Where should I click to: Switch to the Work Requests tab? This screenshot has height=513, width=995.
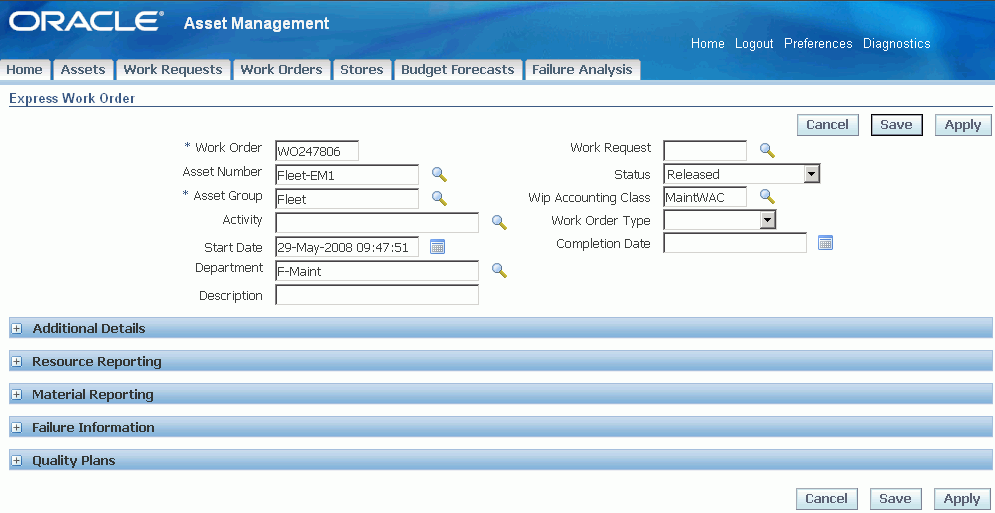[x=173, y=70]
